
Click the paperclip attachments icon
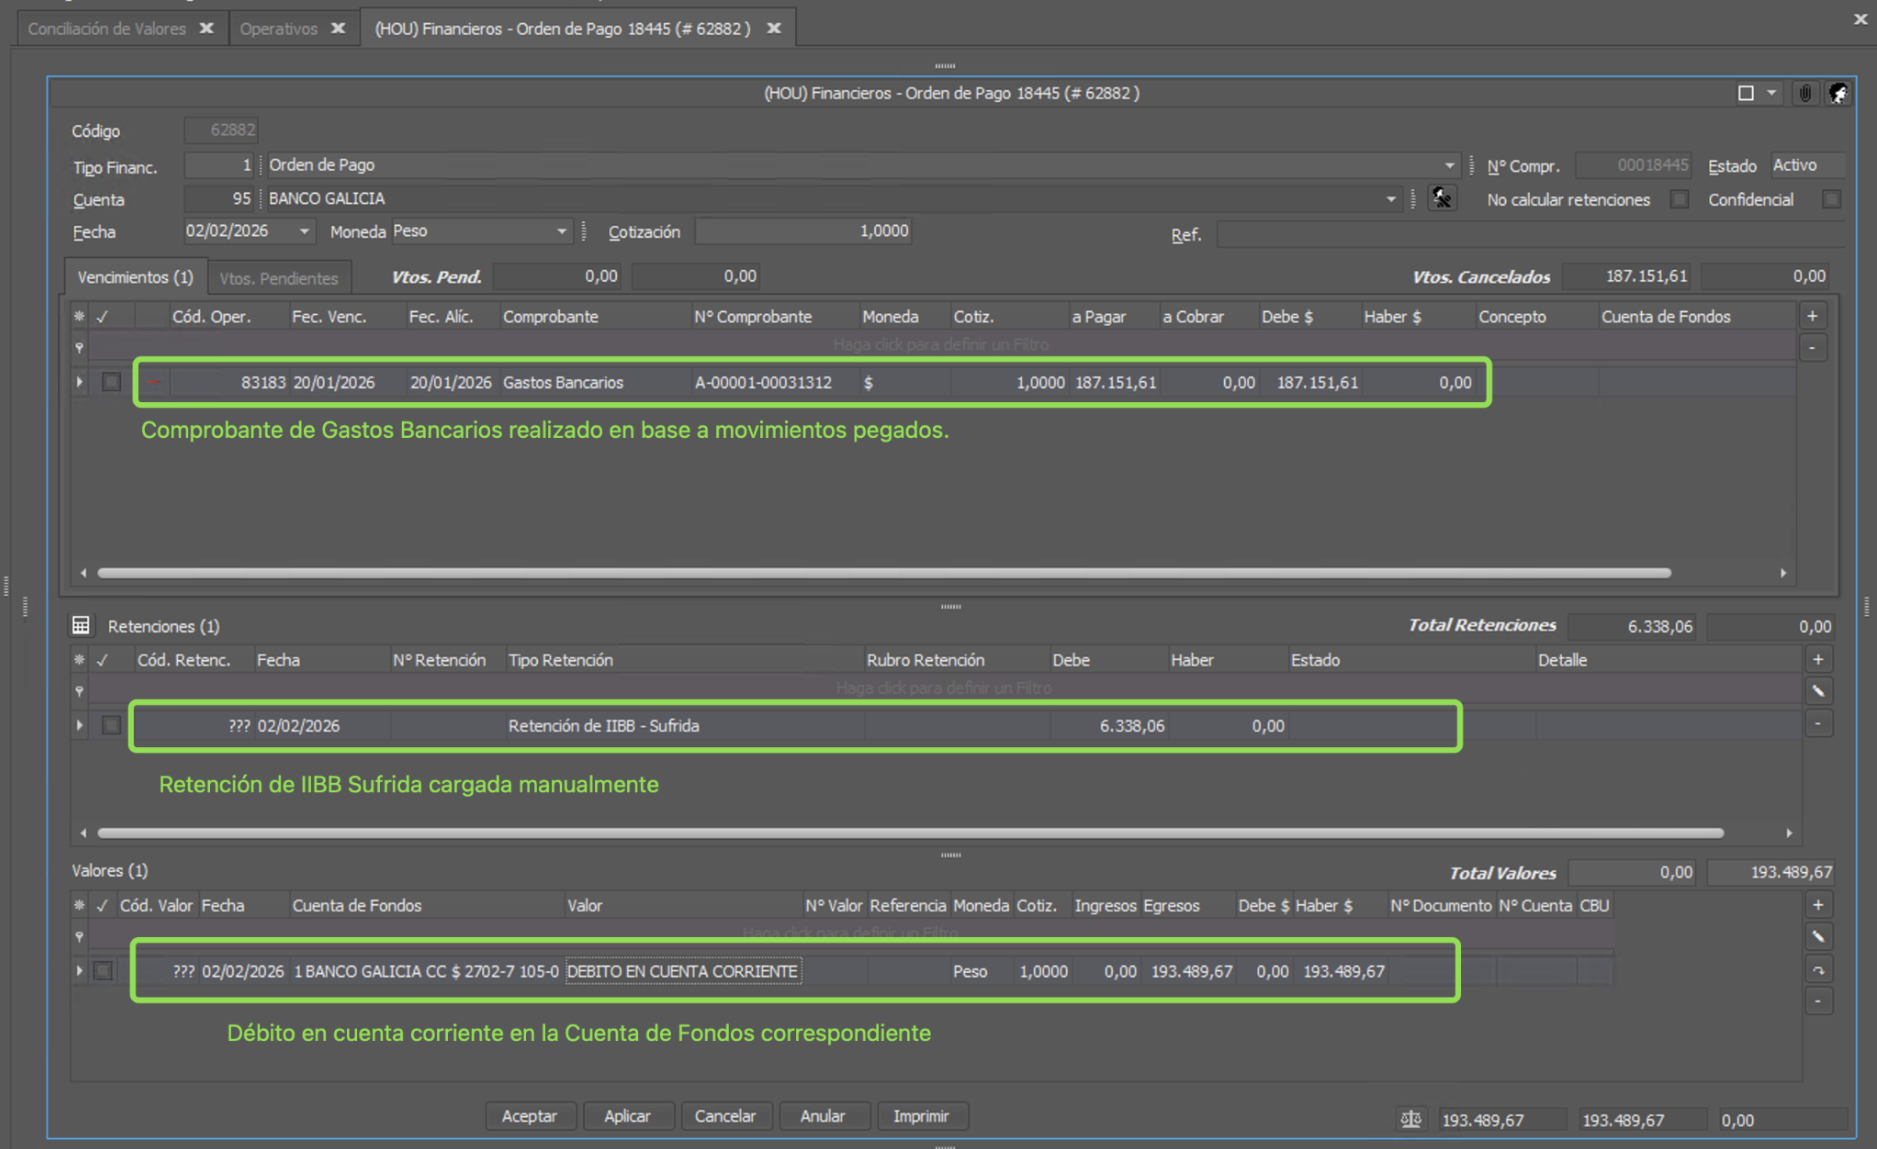1804,93
